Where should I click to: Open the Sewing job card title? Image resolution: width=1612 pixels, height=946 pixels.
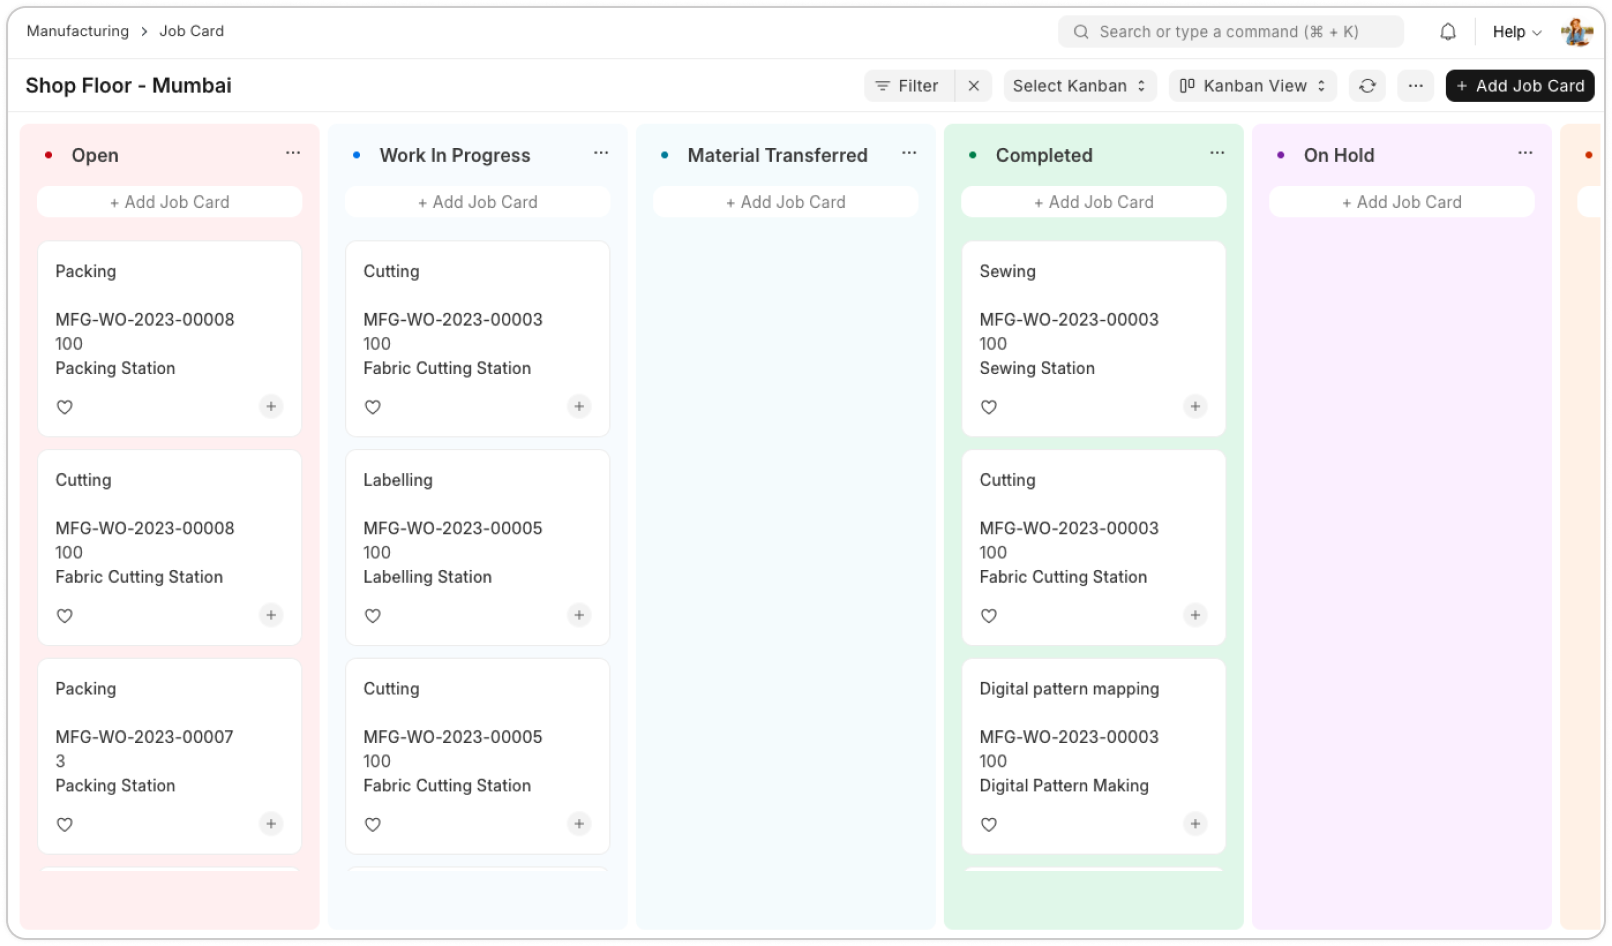tap(1007, 271)
